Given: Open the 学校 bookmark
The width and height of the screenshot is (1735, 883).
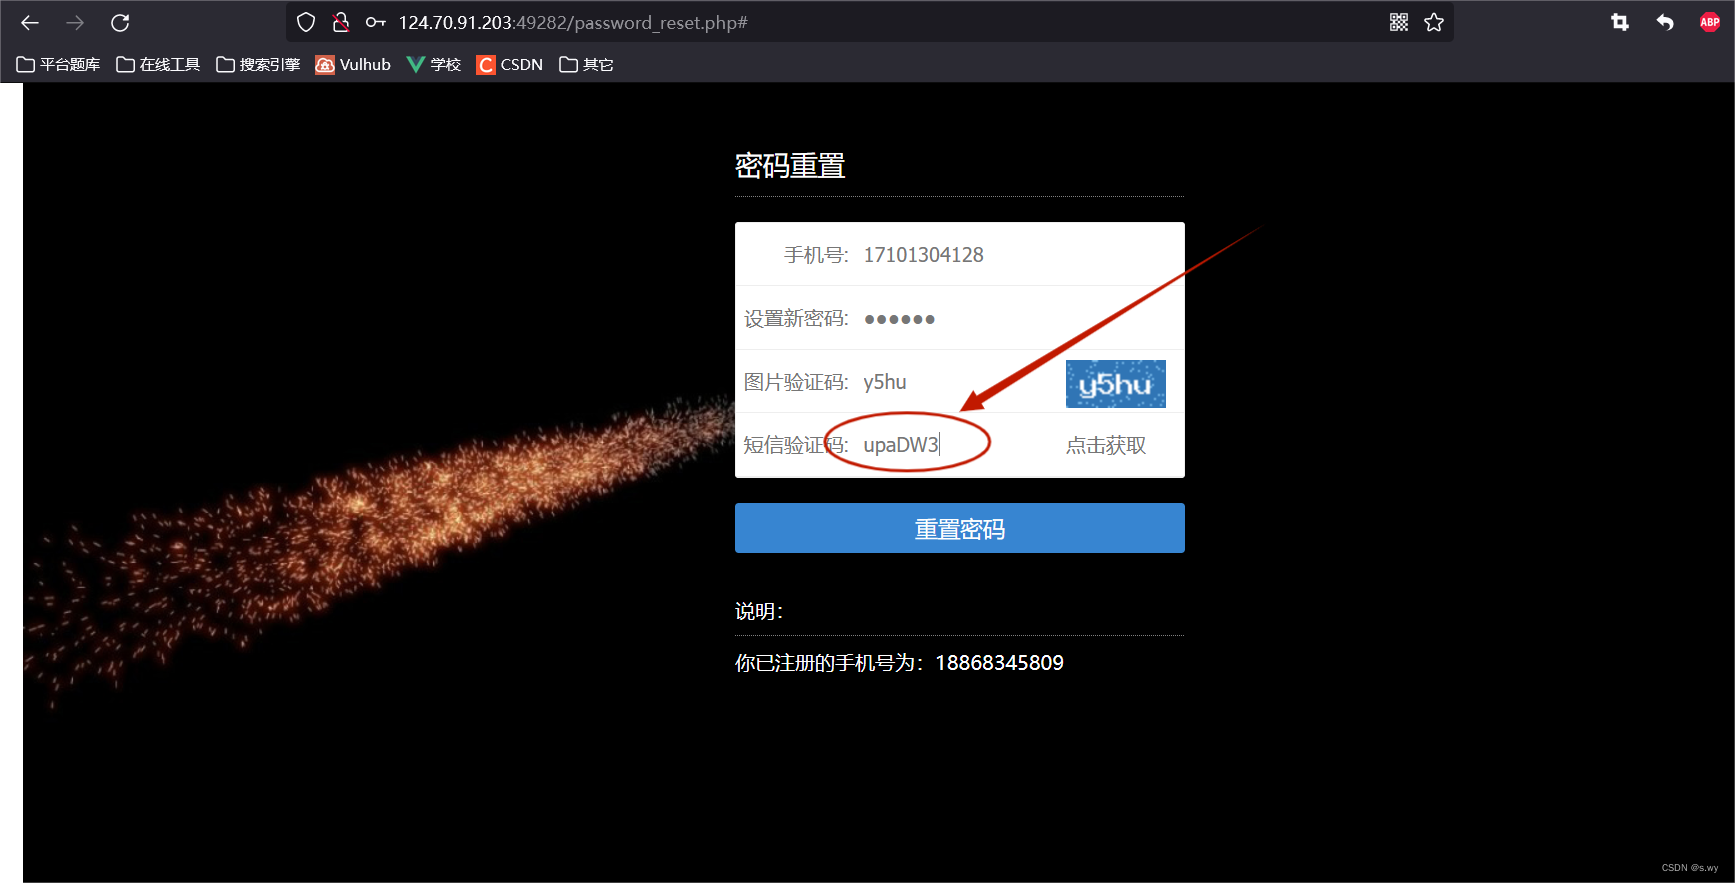Looking at the screenshot, I should (x=434, y=64).
